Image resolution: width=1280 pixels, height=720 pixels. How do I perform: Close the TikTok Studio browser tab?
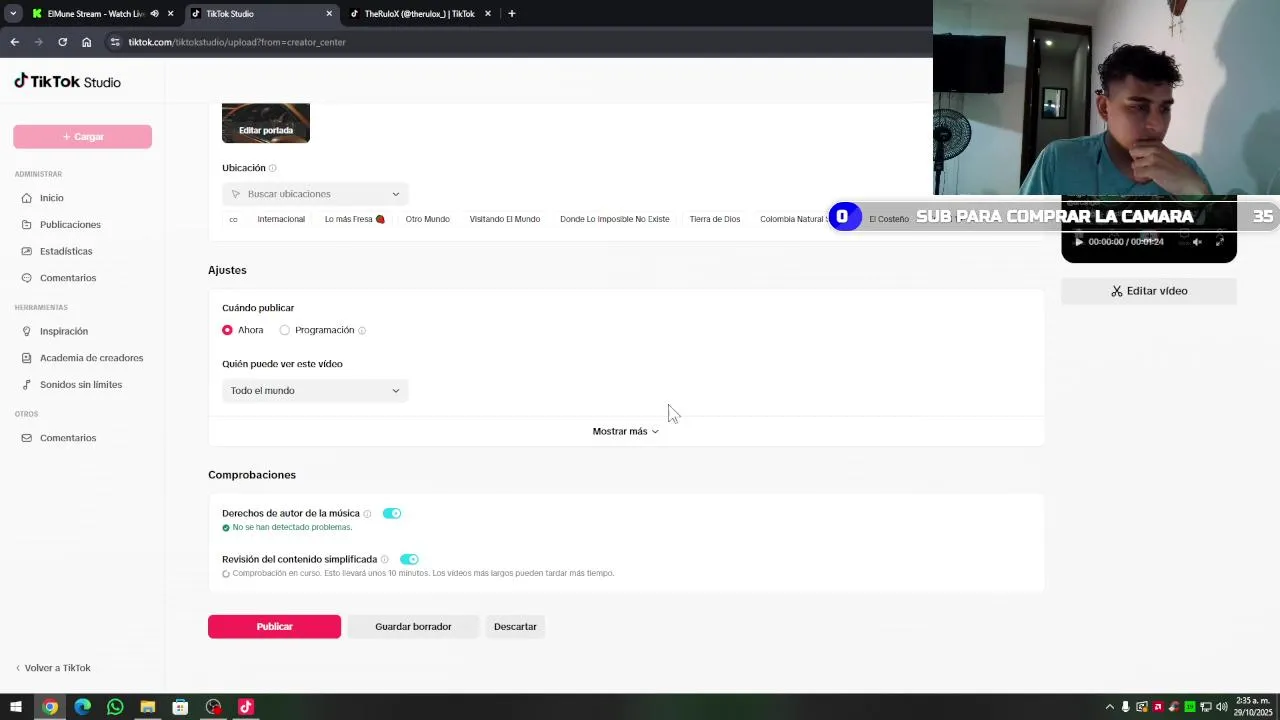coord(329,14)
